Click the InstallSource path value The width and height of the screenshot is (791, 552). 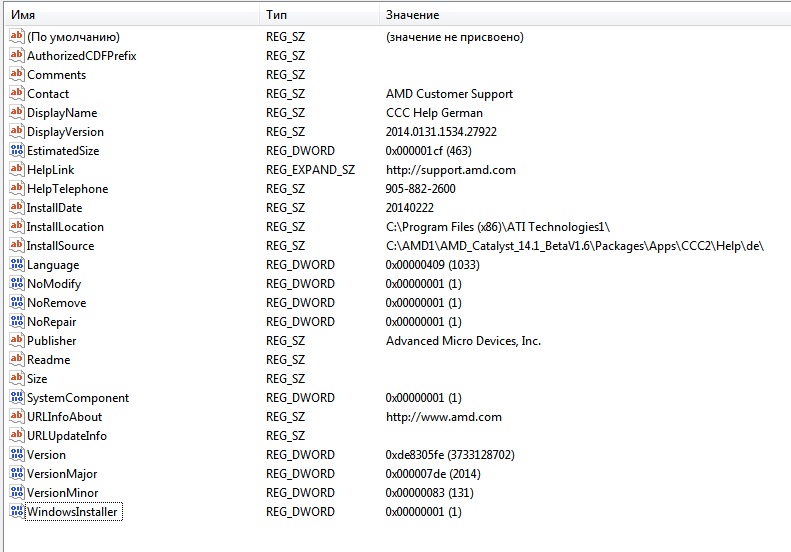pos(575,246)
